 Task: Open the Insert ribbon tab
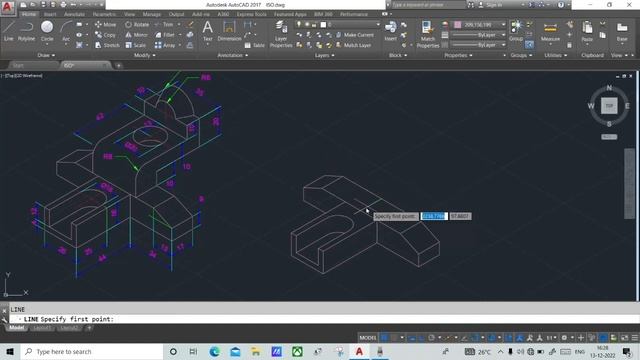[x=50, y=14]
